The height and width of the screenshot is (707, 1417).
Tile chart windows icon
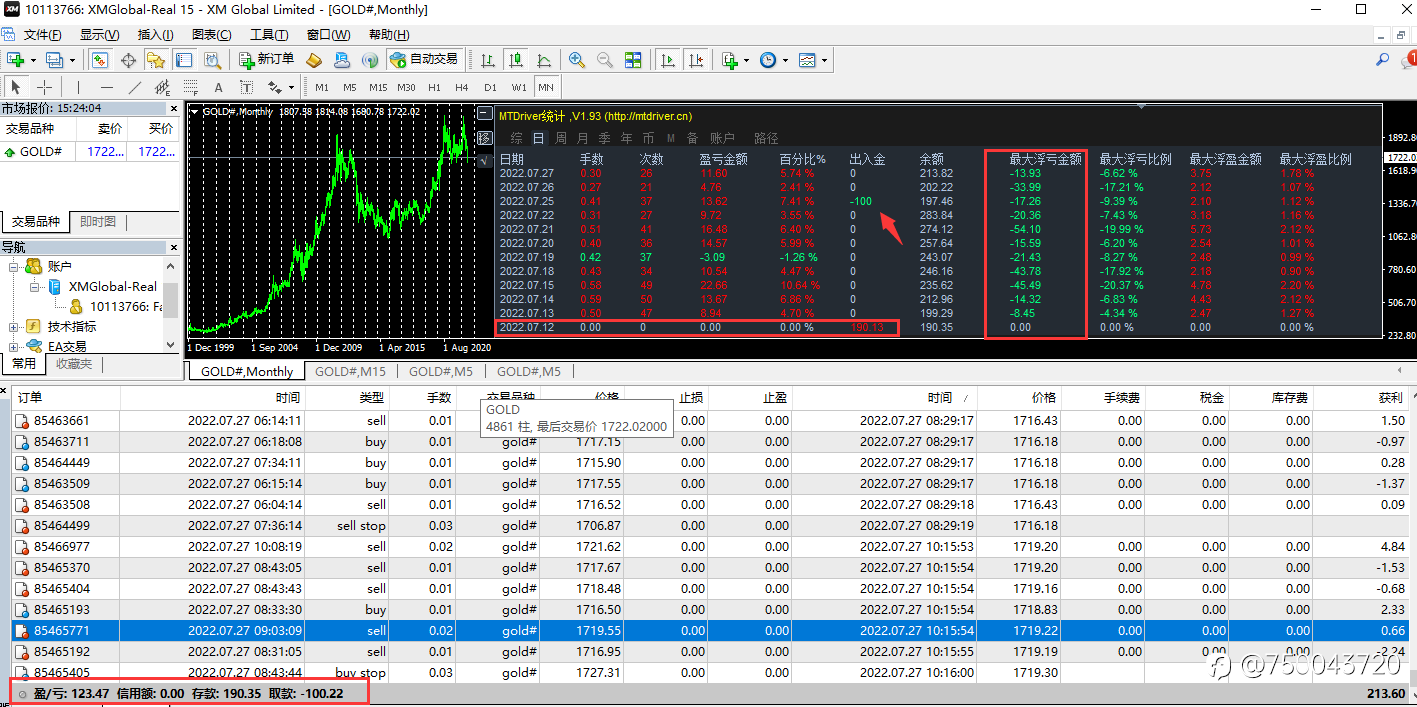(633, 60)
